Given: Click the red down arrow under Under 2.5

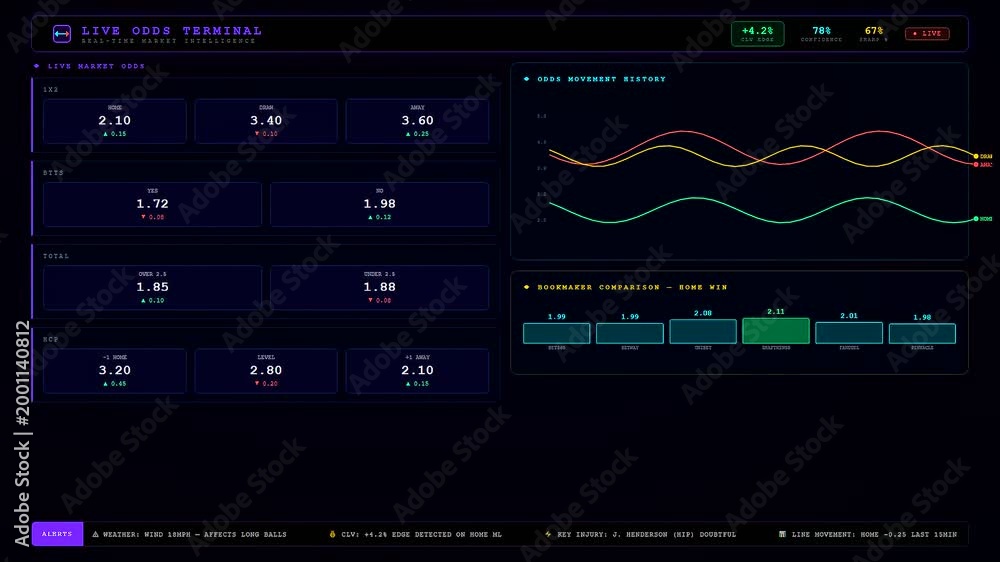Looking at the screenshot, I should pos(371,300).
